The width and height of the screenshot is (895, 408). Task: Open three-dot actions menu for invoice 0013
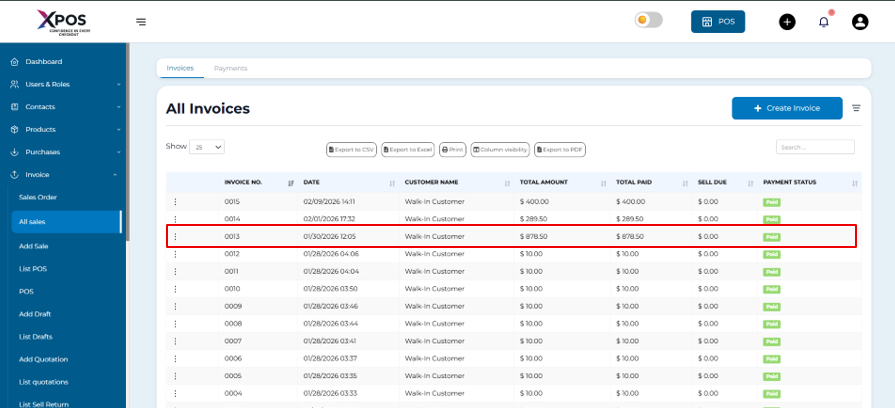click(x=175, y=237)
